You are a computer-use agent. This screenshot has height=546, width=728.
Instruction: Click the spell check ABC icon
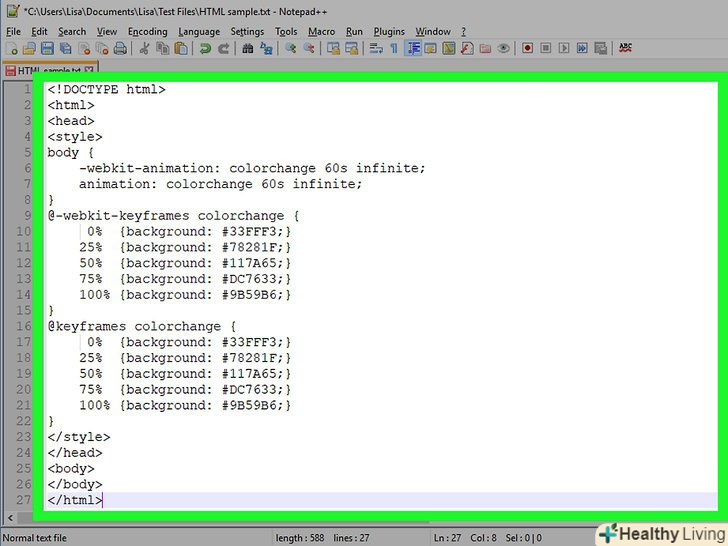point(626,48)
